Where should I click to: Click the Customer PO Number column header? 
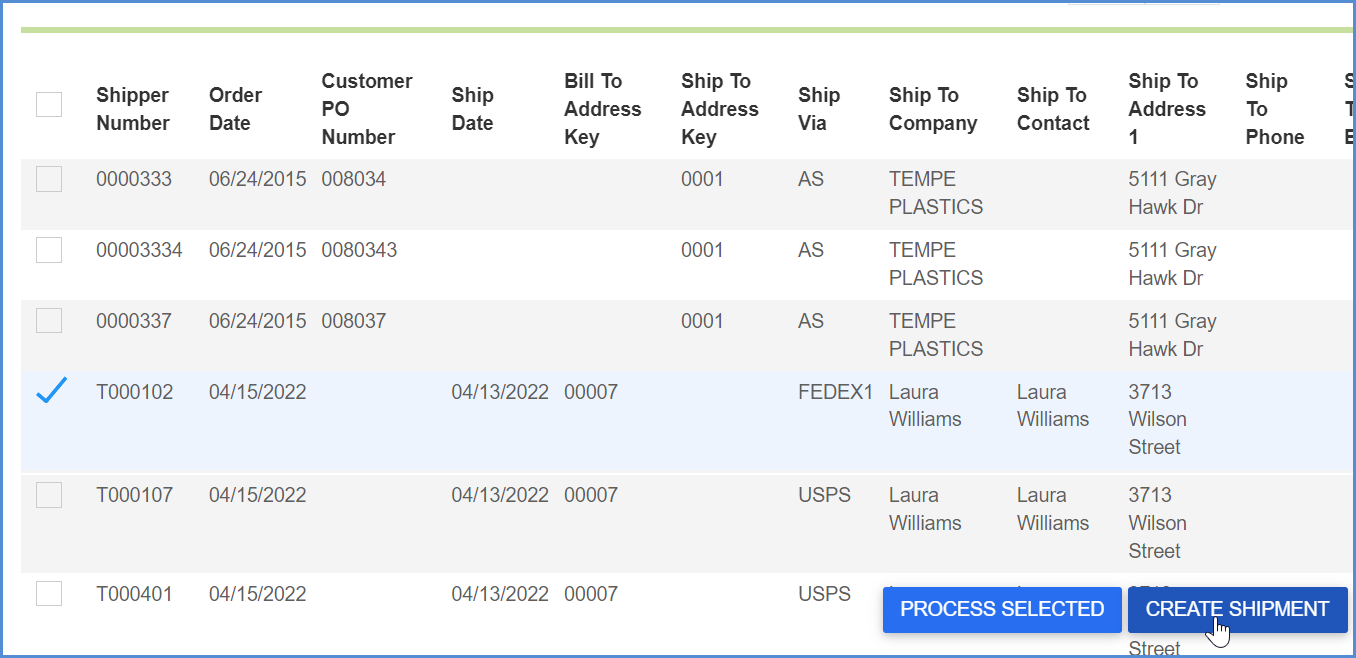[367, 109]
